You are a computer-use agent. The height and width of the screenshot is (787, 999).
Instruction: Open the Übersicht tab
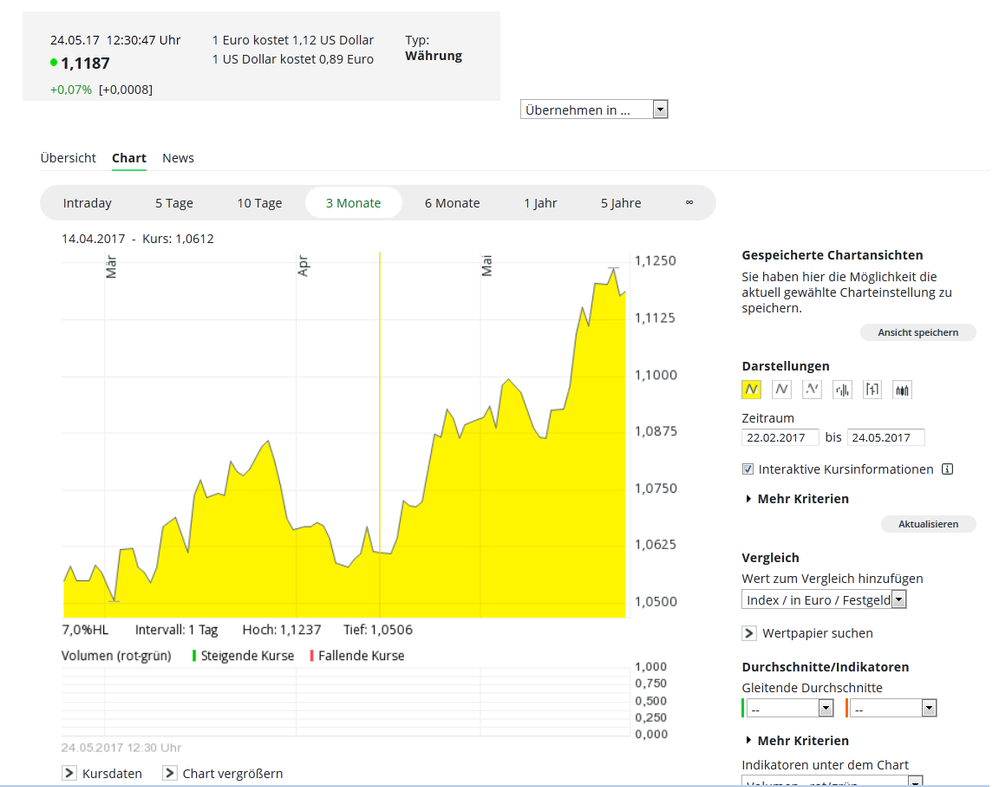[68, 158]
